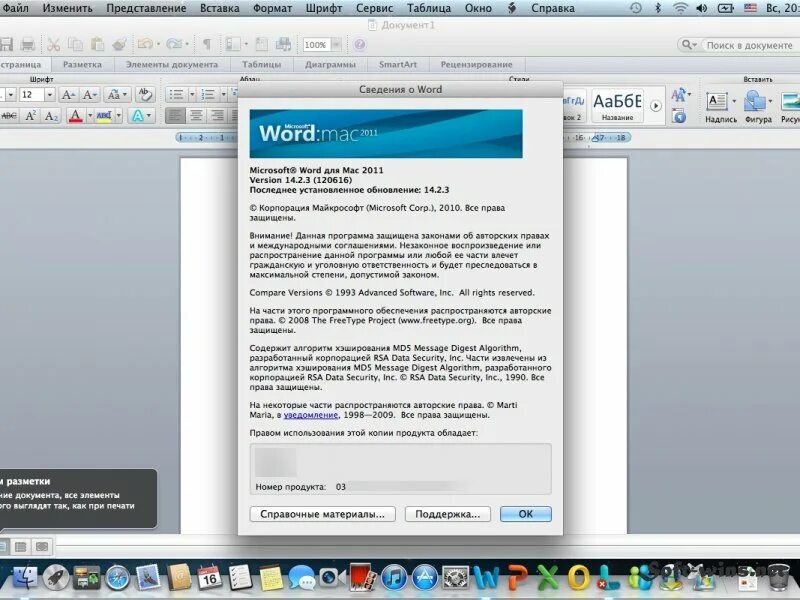Click the Поддержка... button

tap(447, 514)
